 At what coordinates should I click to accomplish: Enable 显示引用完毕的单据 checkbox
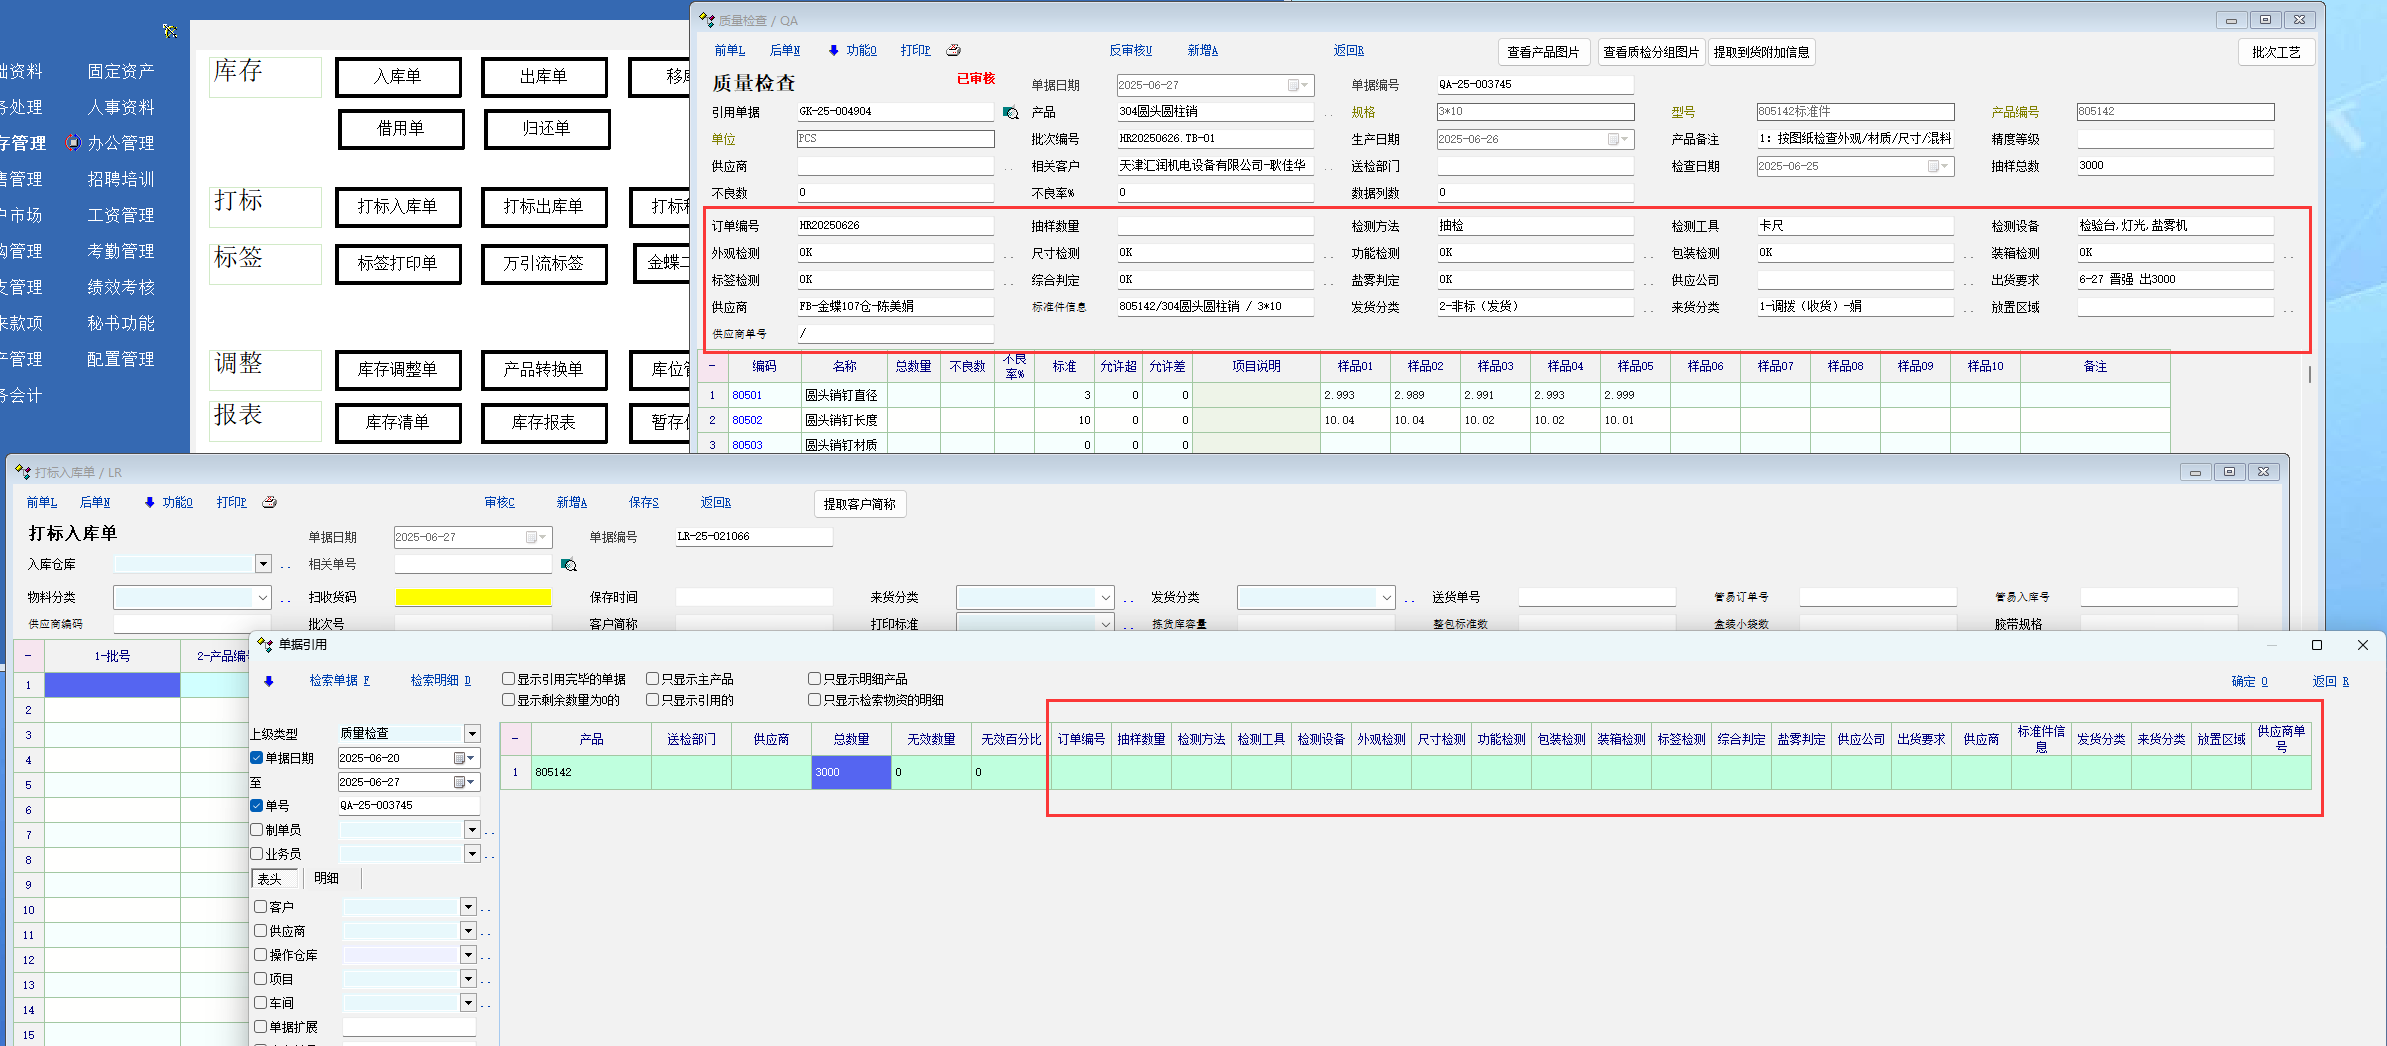click(x=509, y=679)
